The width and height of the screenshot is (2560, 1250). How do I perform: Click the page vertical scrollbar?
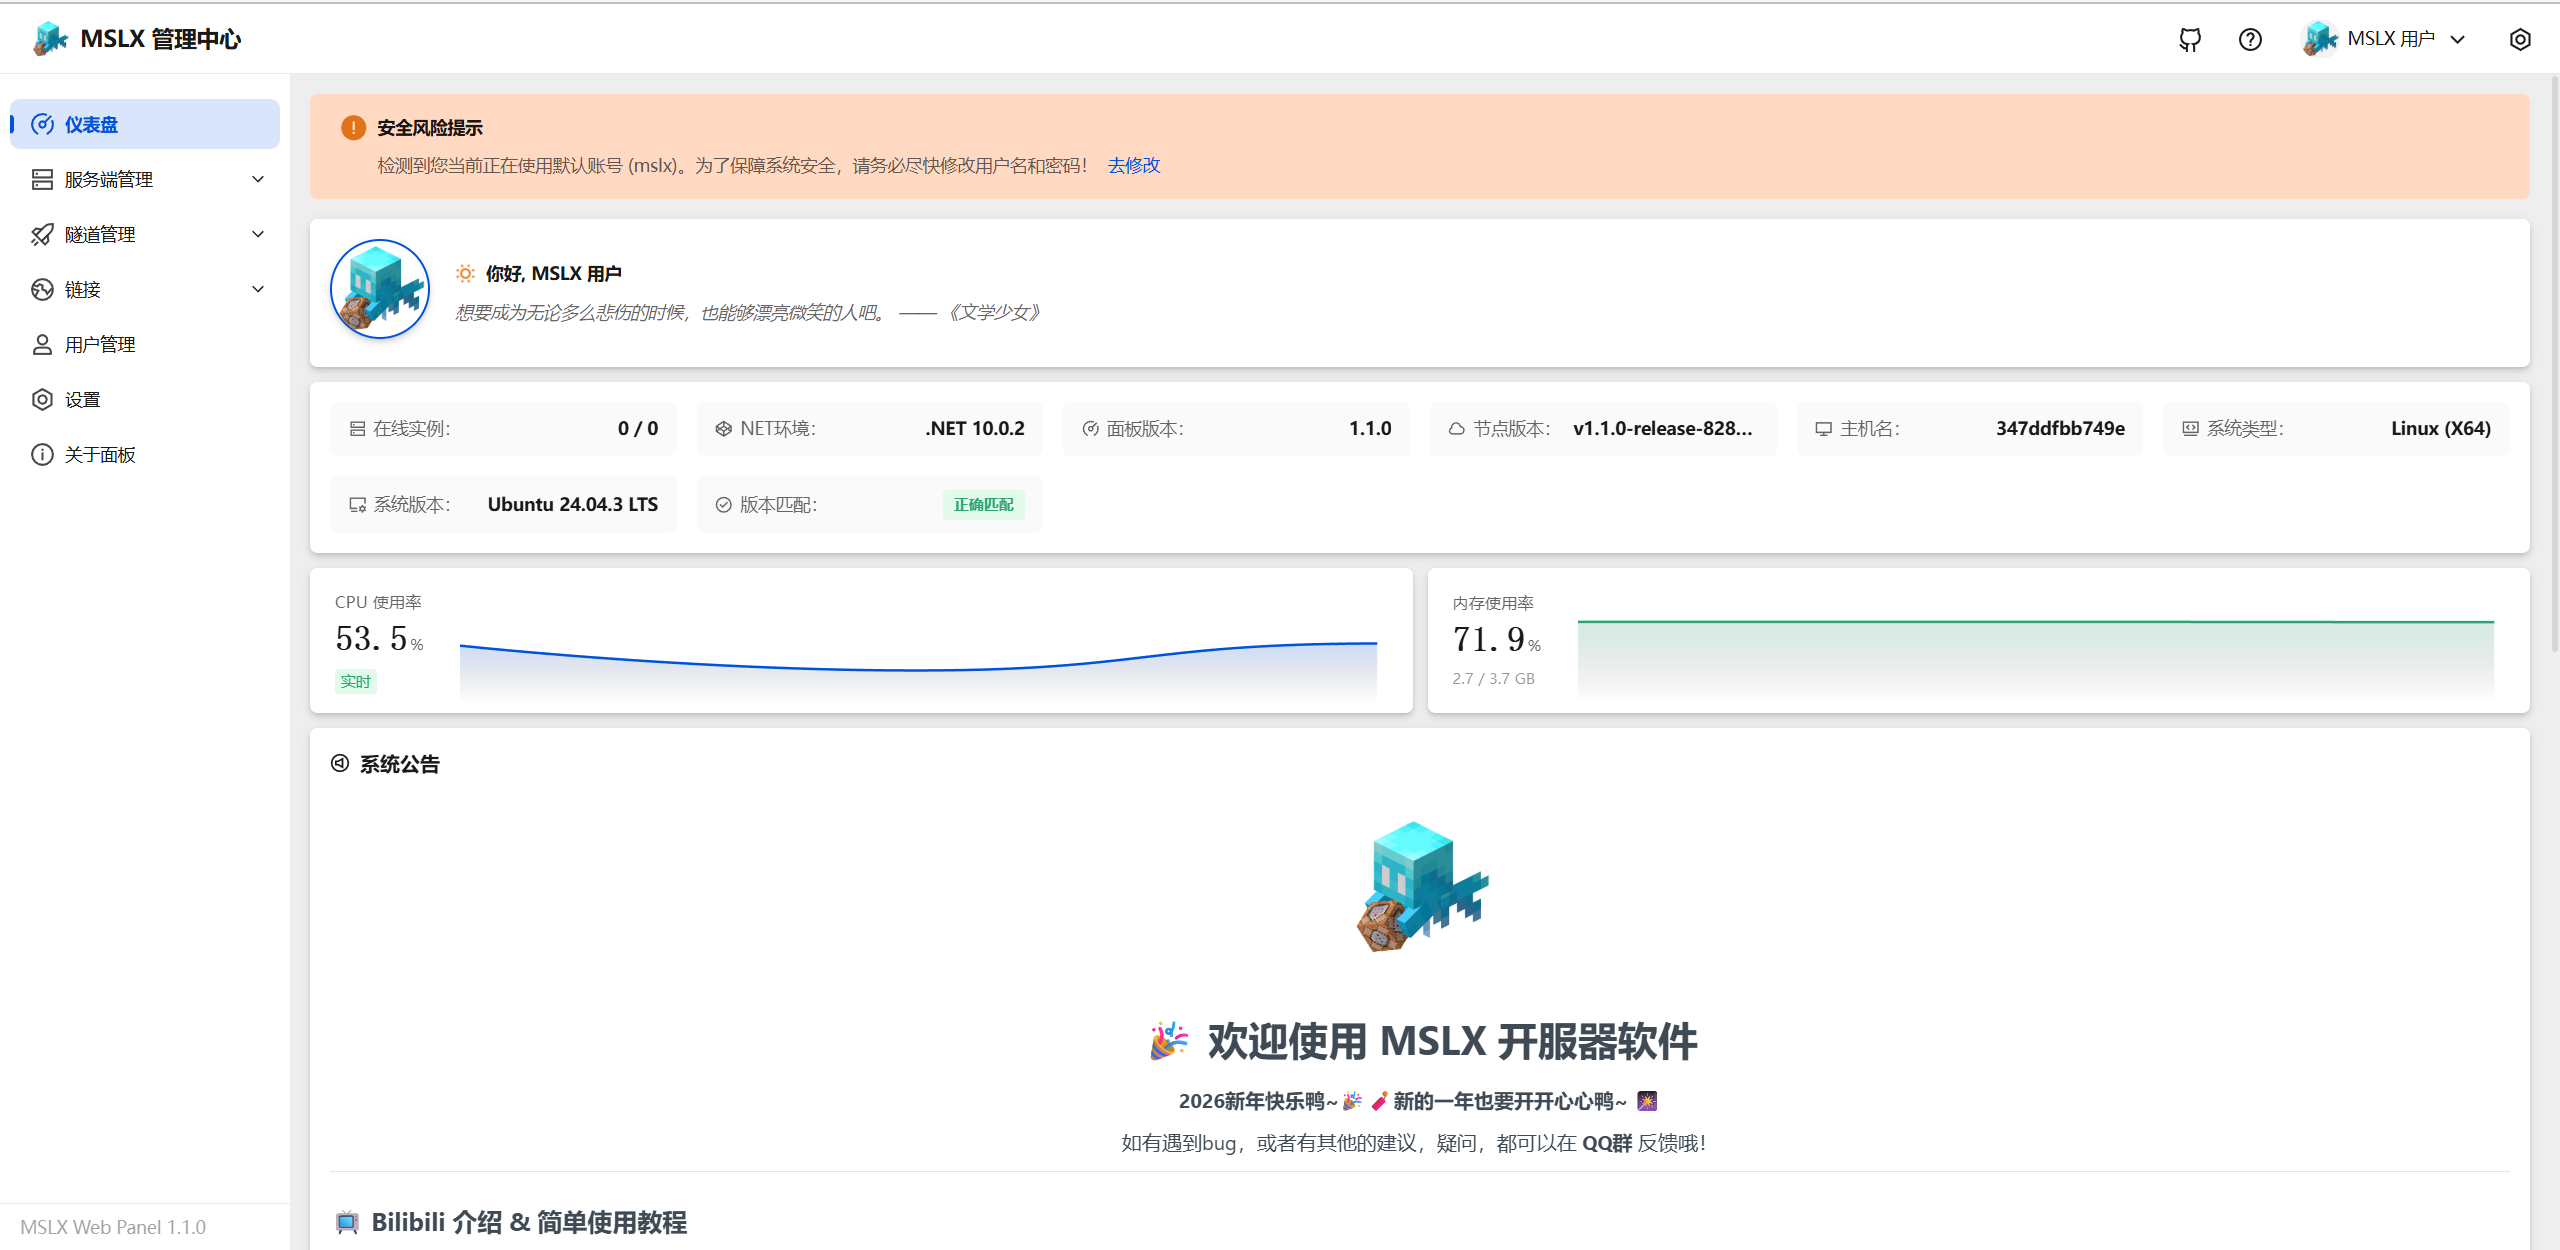2553,360
